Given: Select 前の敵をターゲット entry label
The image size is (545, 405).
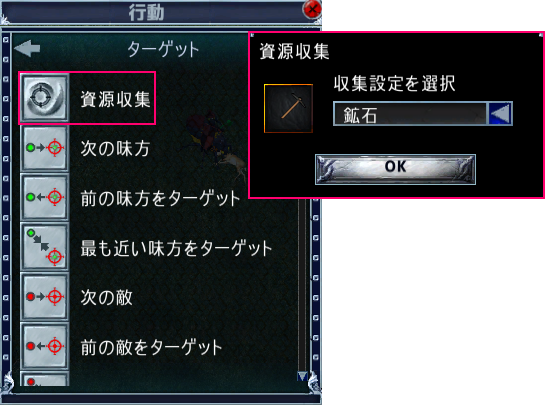Looking at the screenshot, I should click(x=151, y=347).
